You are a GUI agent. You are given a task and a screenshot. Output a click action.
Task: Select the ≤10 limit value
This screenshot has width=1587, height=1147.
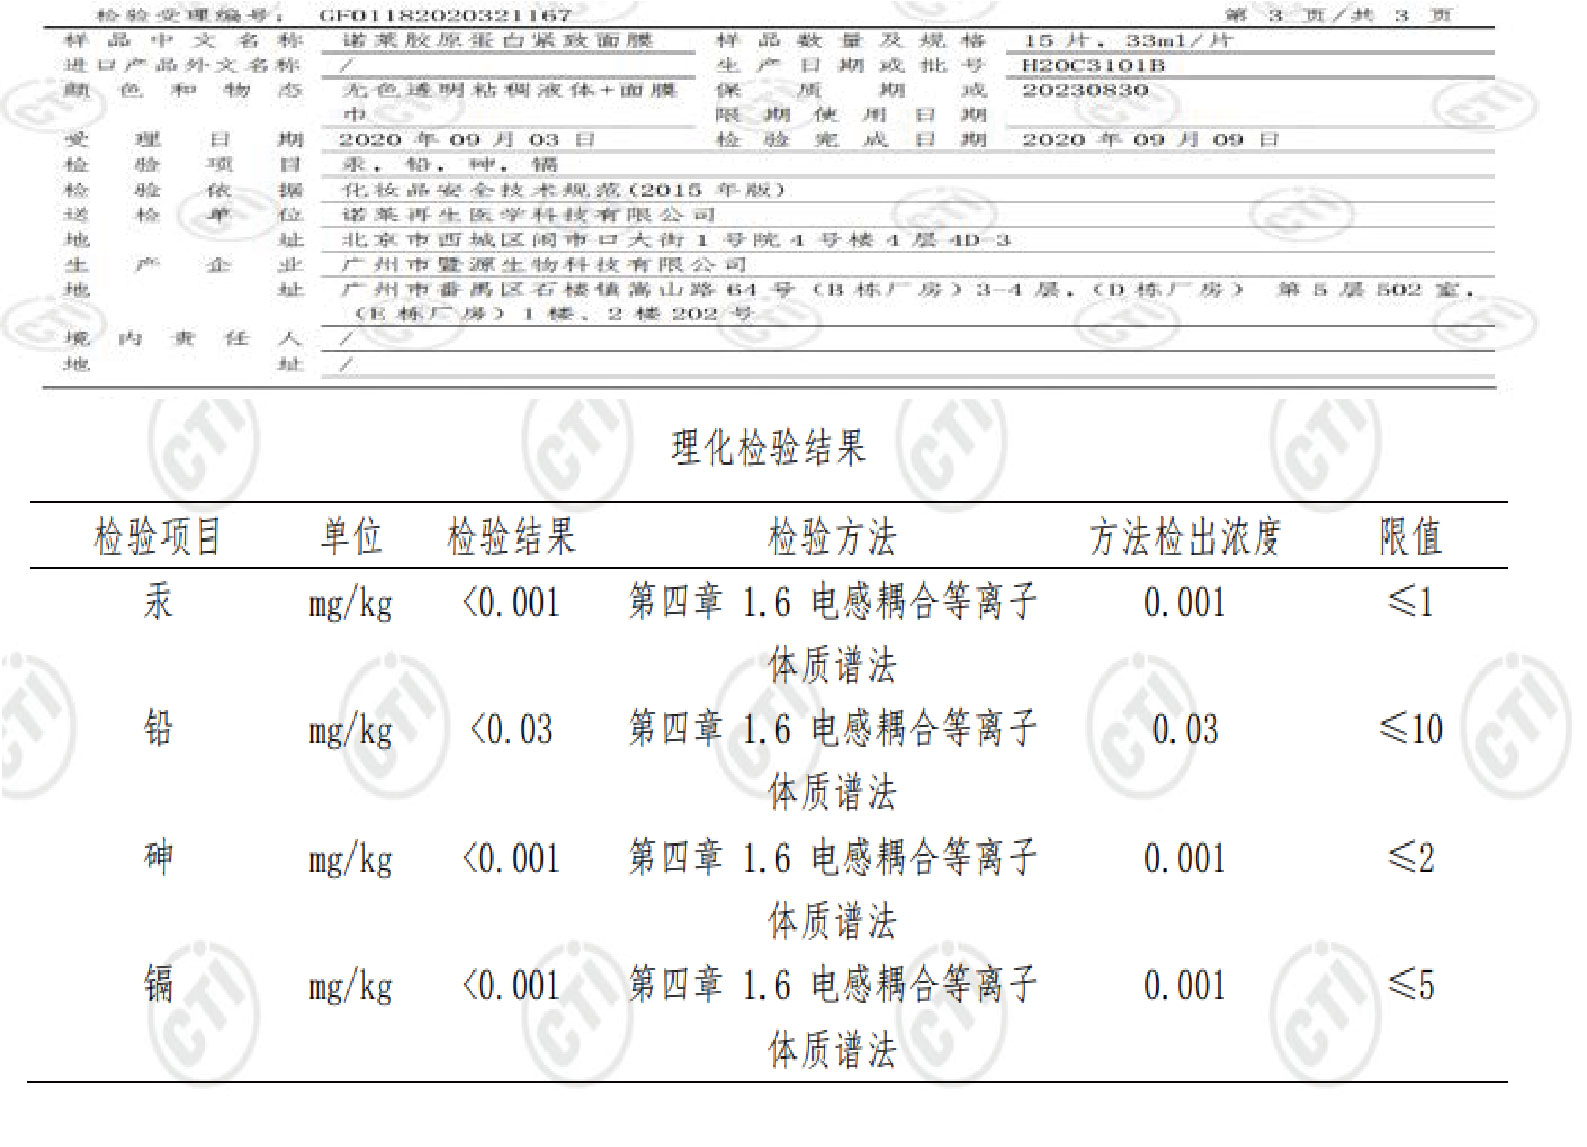(1410, 729)
